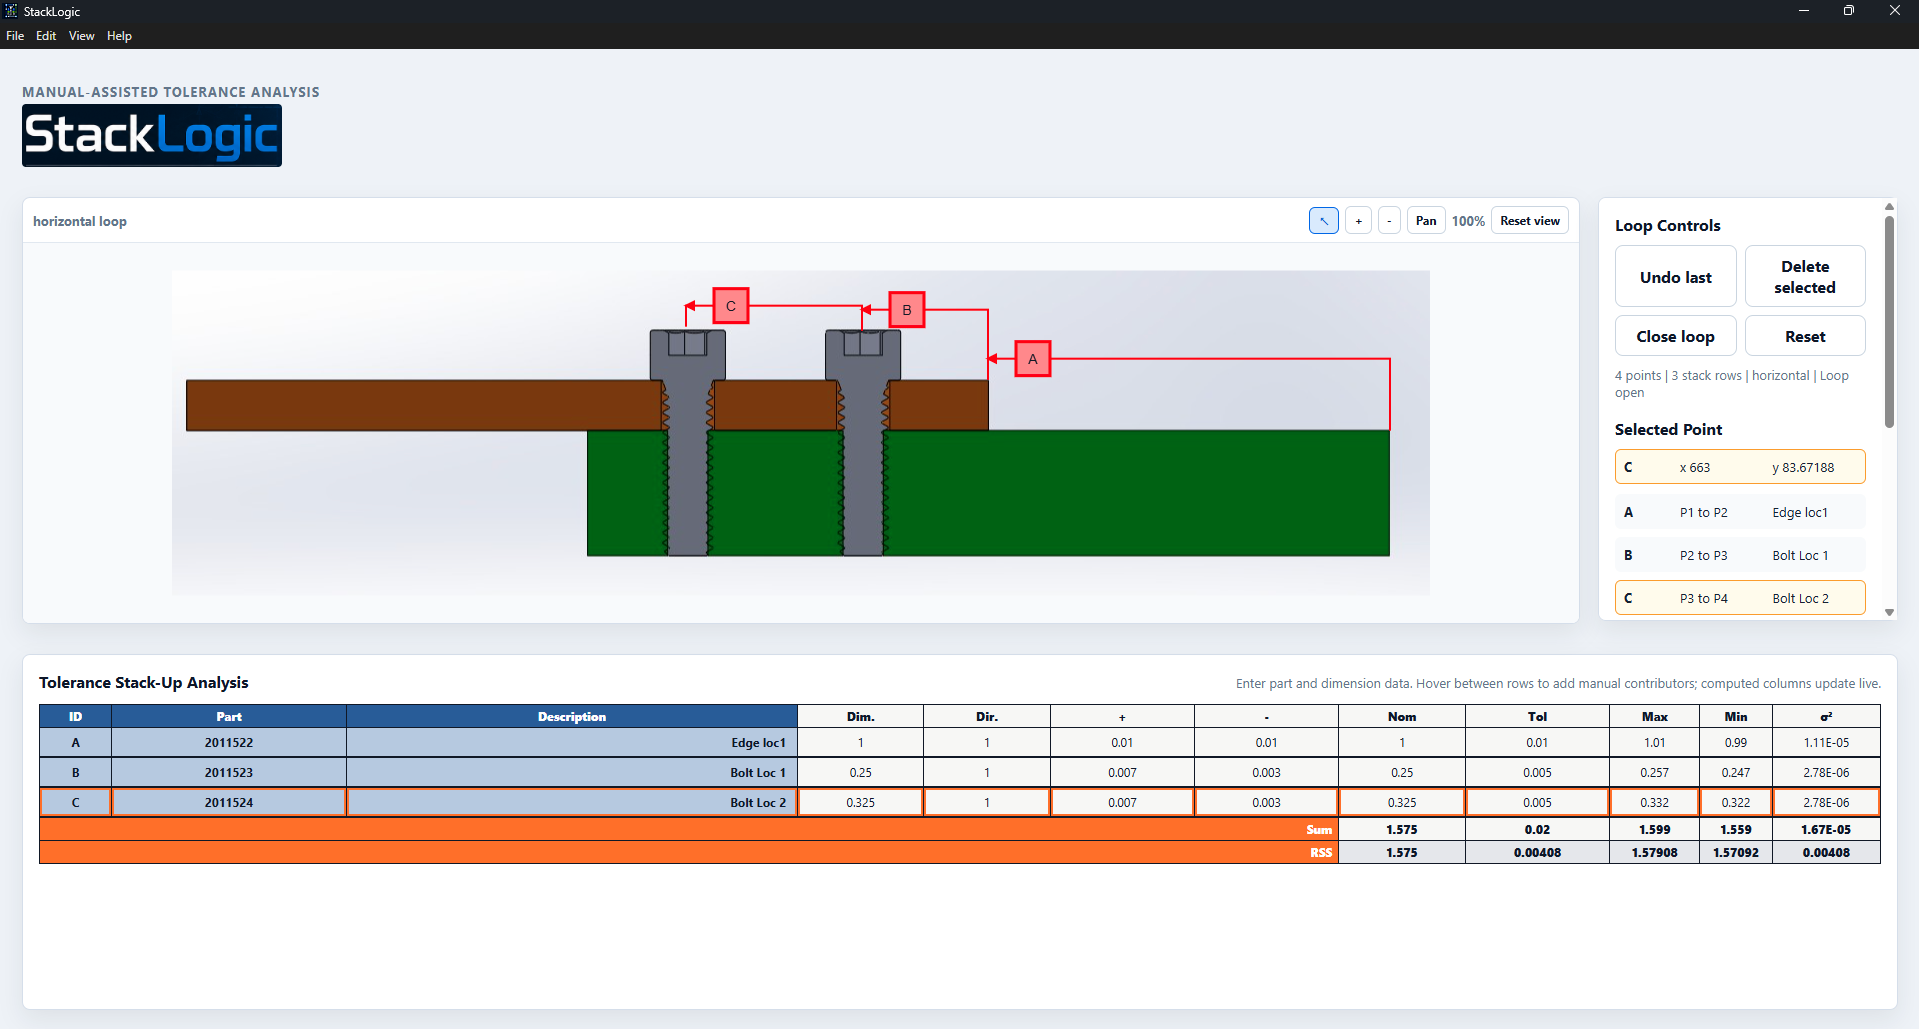Click part cell 2011522
The height and width of the screenshot is (1029, 1919).
click(x=229, y=743)
